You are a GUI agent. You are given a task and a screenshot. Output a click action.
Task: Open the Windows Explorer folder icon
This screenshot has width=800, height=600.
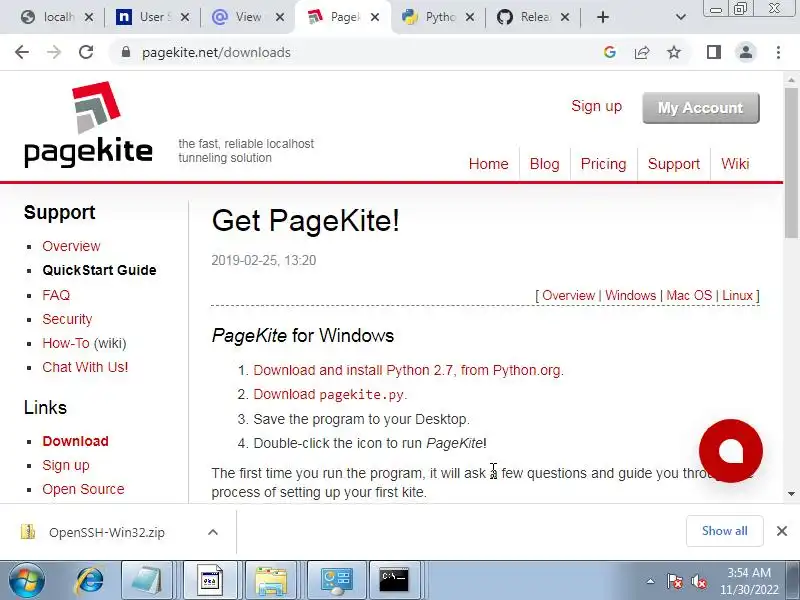(271, 581)
